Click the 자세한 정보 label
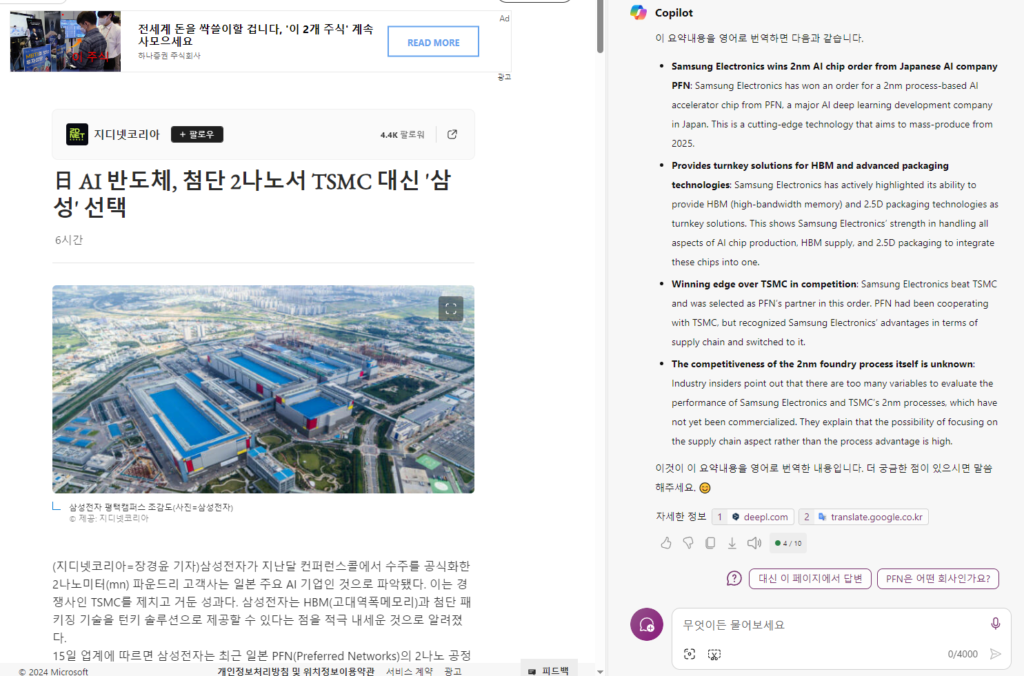This screenshot has height=676, width=1024. click(680, 517)
